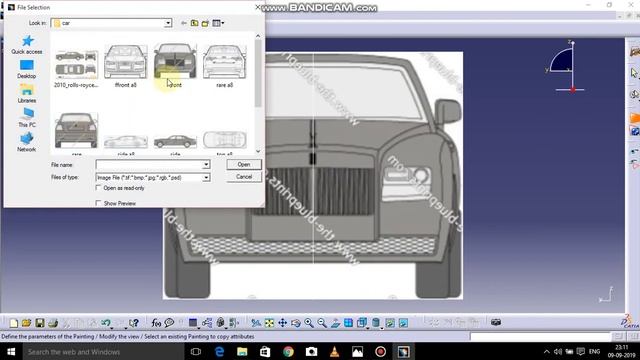Open Microsoft Edge from taskbar
The height and width of the screenshot is (360, 640).
pos(219,351)
